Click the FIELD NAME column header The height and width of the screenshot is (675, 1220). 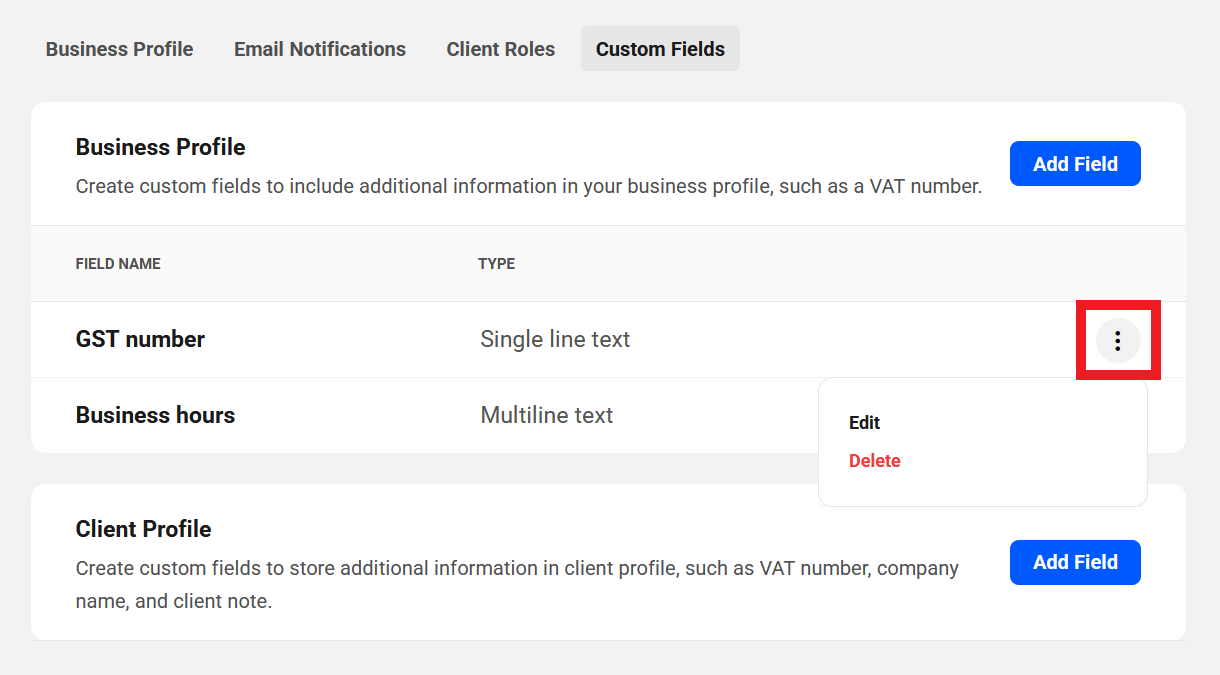pos(117,263)
